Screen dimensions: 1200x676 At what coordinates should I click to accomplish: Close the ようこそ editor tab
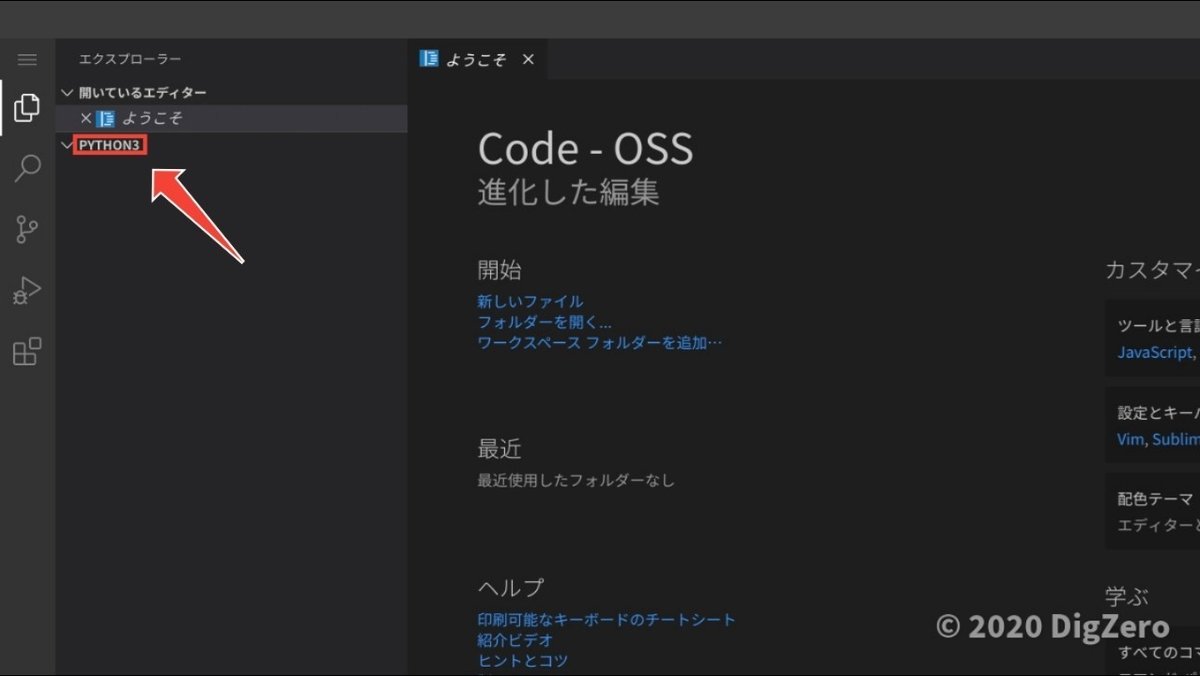528,60
